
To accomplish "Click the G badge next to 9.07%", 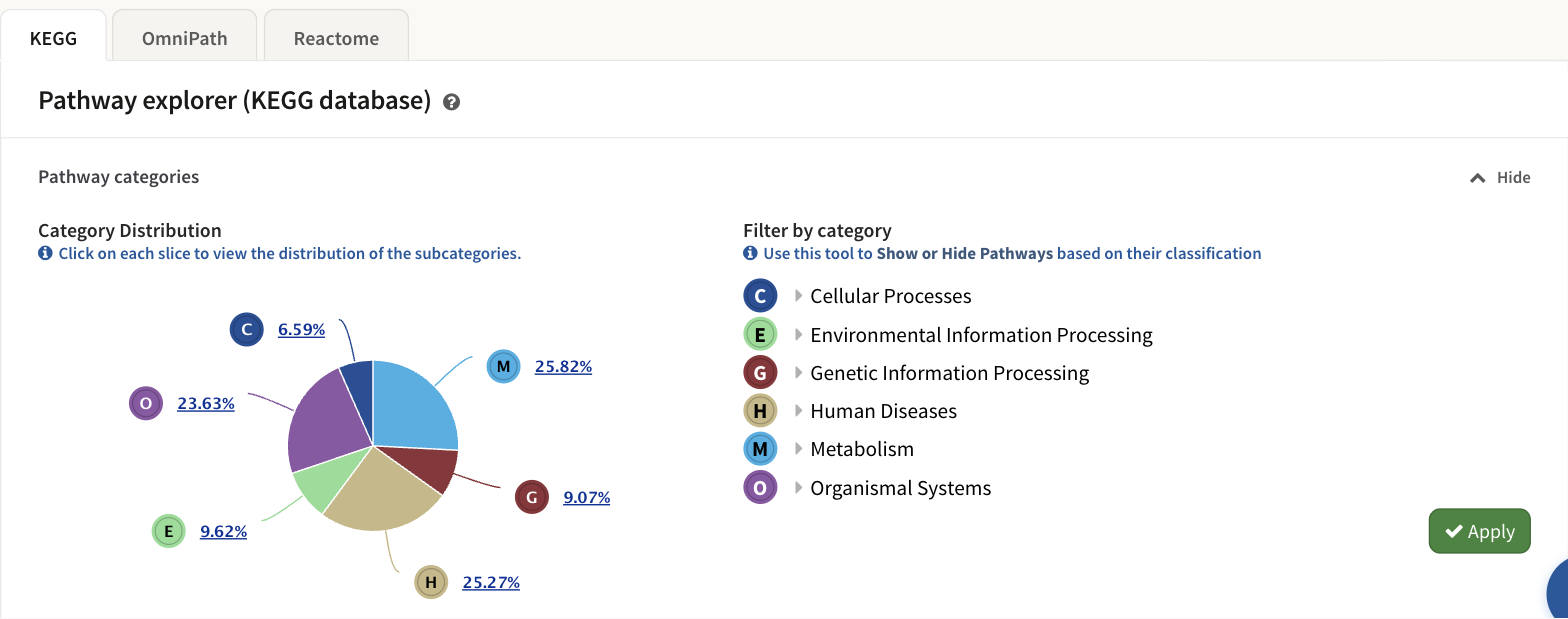I will coord(531,497).
